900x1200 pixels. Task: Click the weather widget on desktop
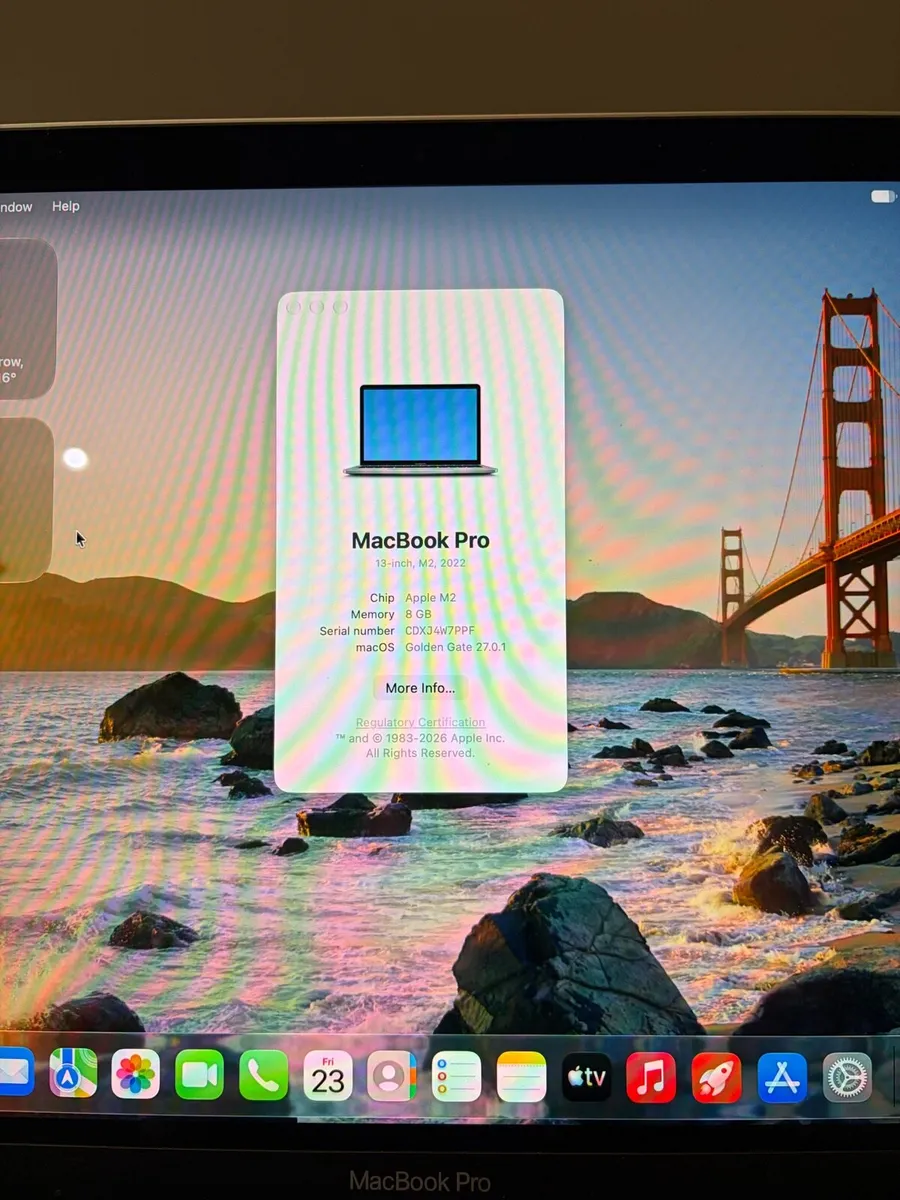point(27,318)
